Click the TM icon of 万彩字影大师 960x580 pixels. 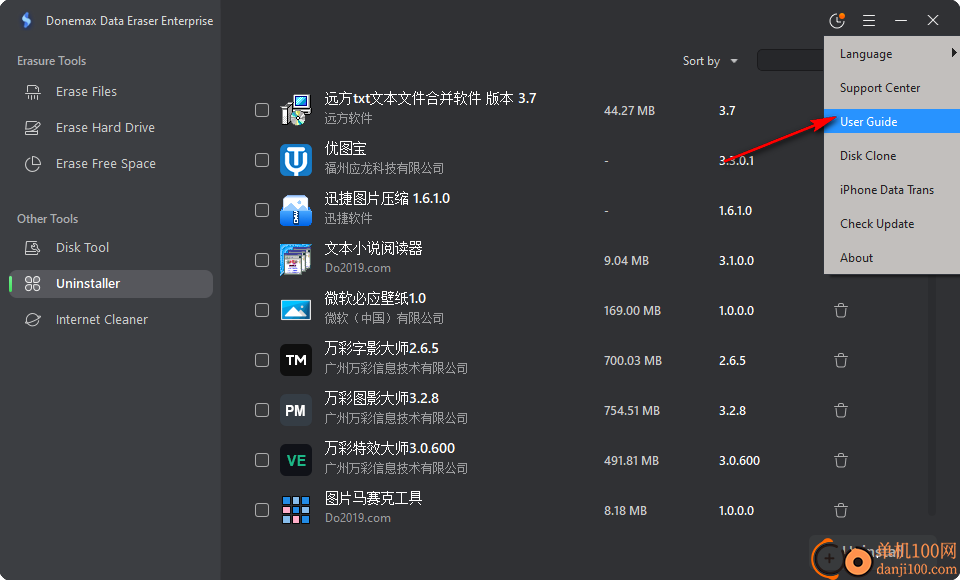tap(296, 360)
